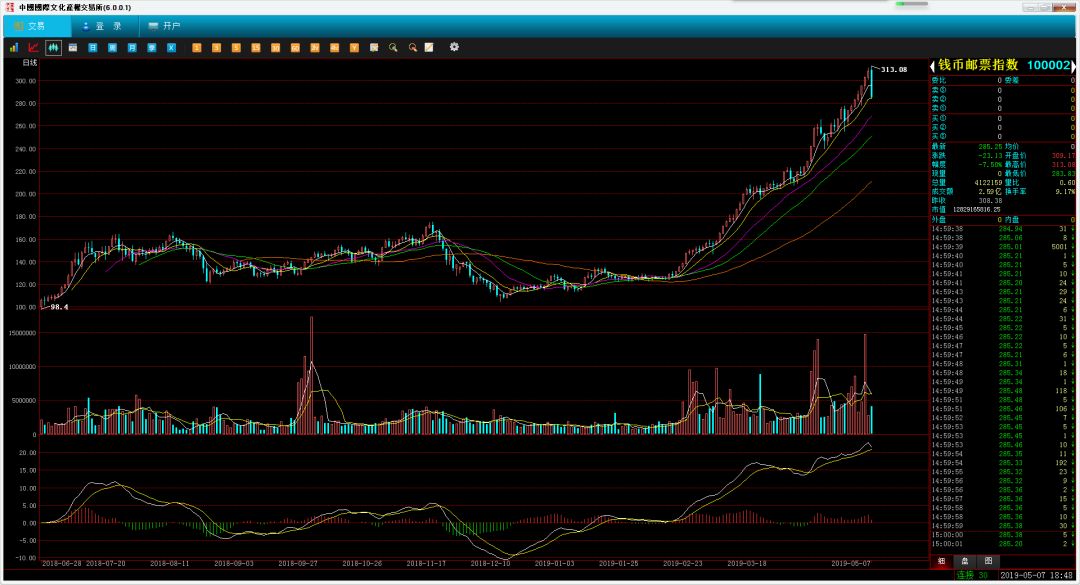Open the 交易 tab
The width and height of the screenshot is (1080, 585).
[x=37, y=26]
